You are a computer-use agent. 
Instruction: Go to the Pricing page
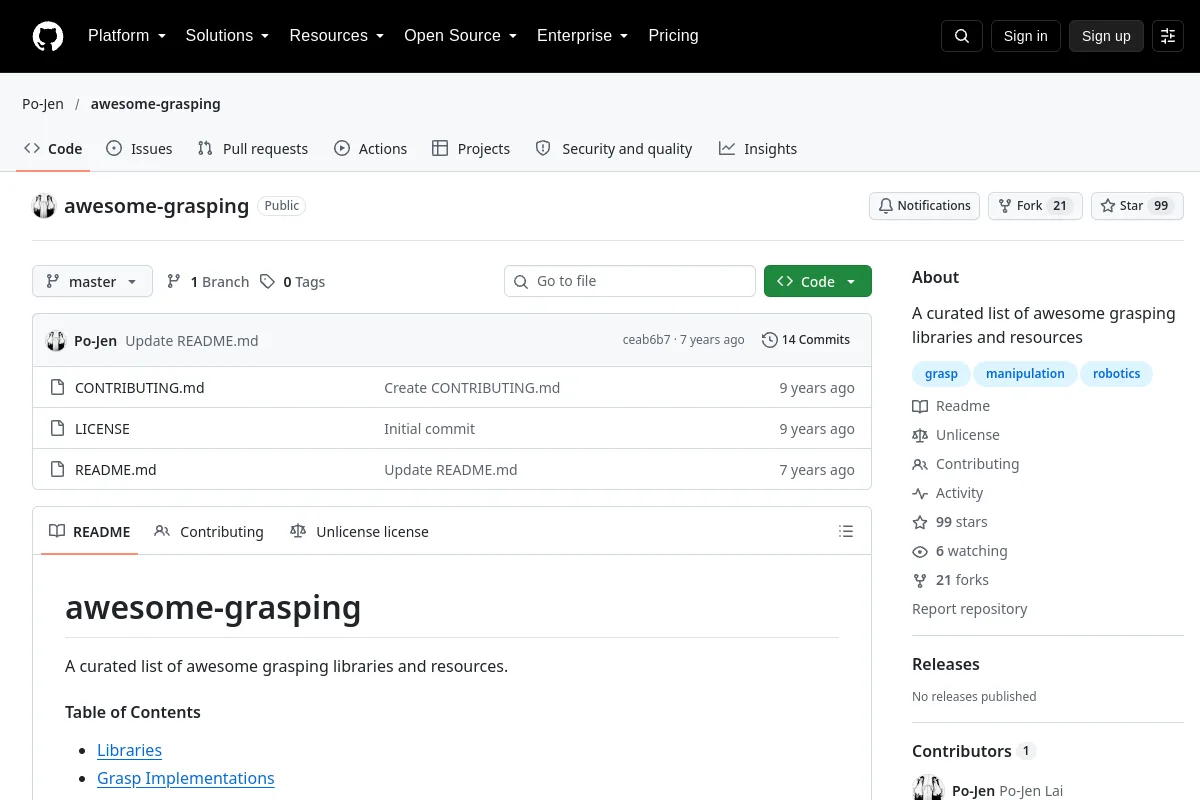coord(673,36)
